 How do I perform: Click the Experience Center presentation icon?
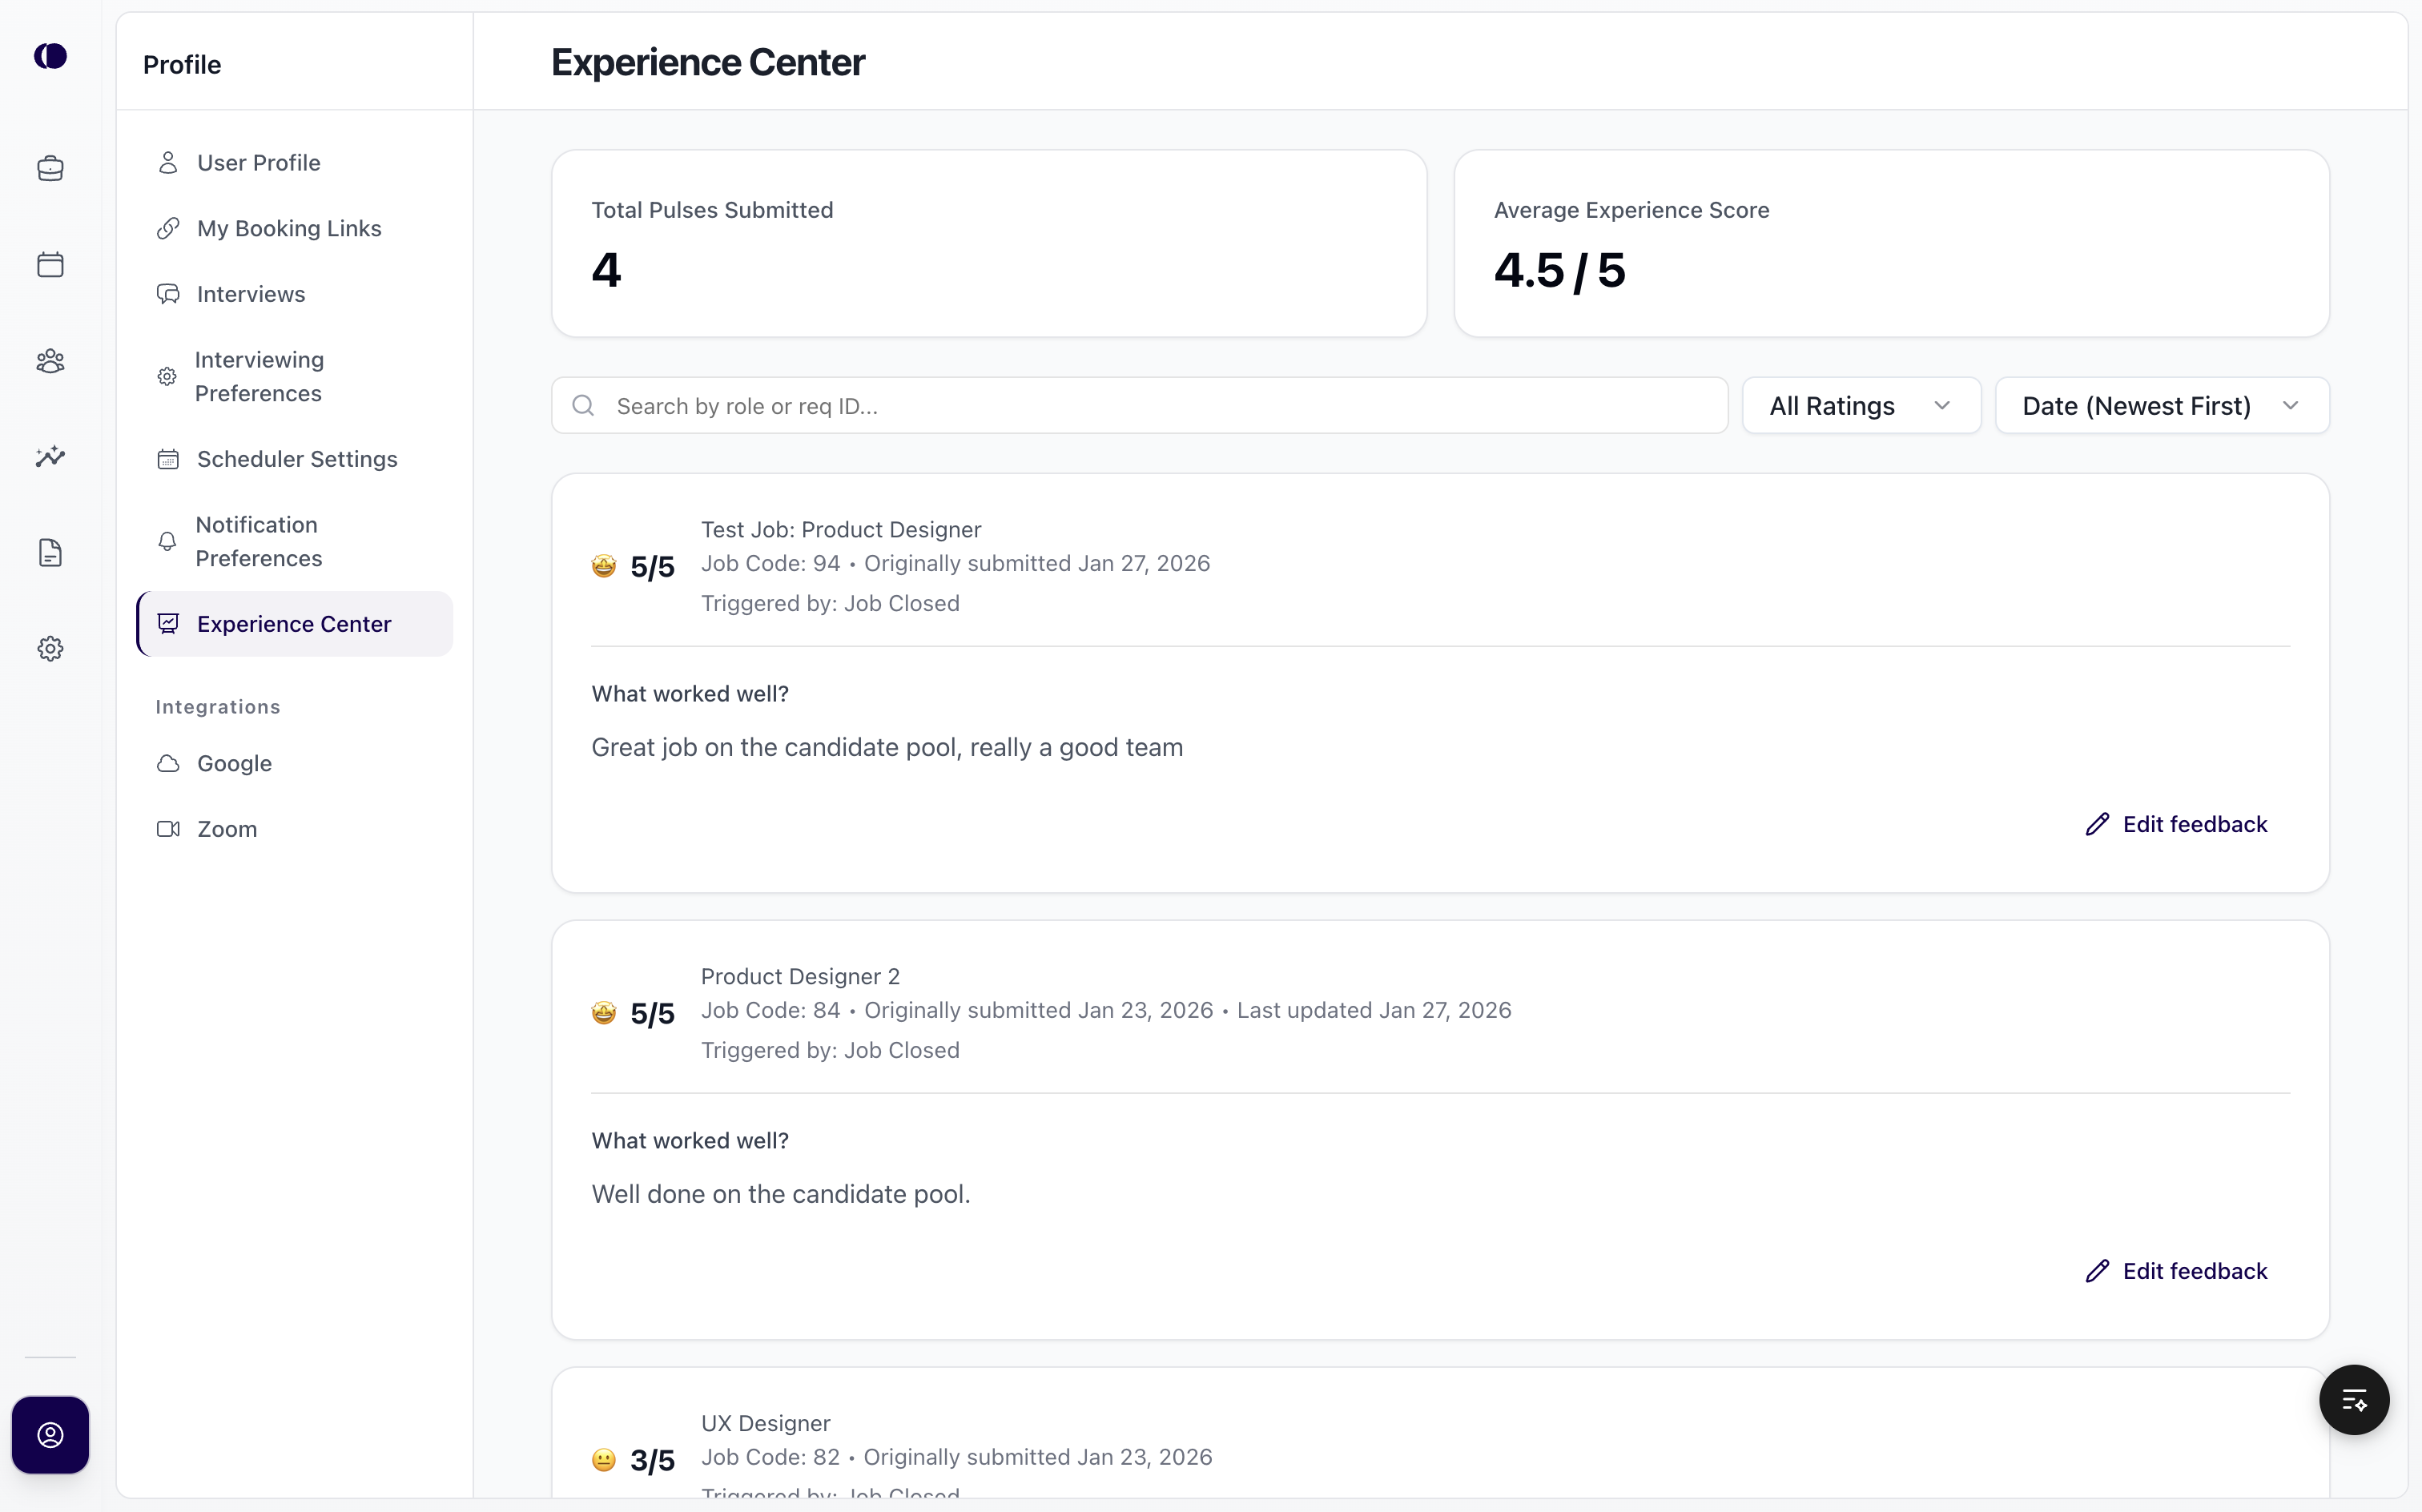168,624
